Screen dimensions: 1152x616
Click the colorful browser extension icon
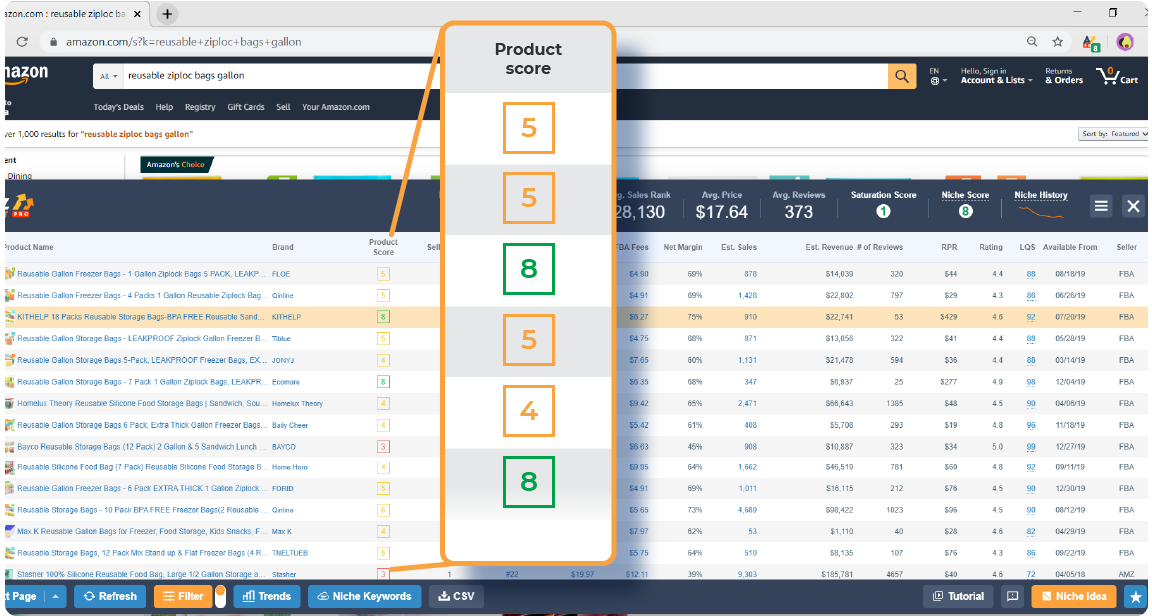click(1091, 42)
